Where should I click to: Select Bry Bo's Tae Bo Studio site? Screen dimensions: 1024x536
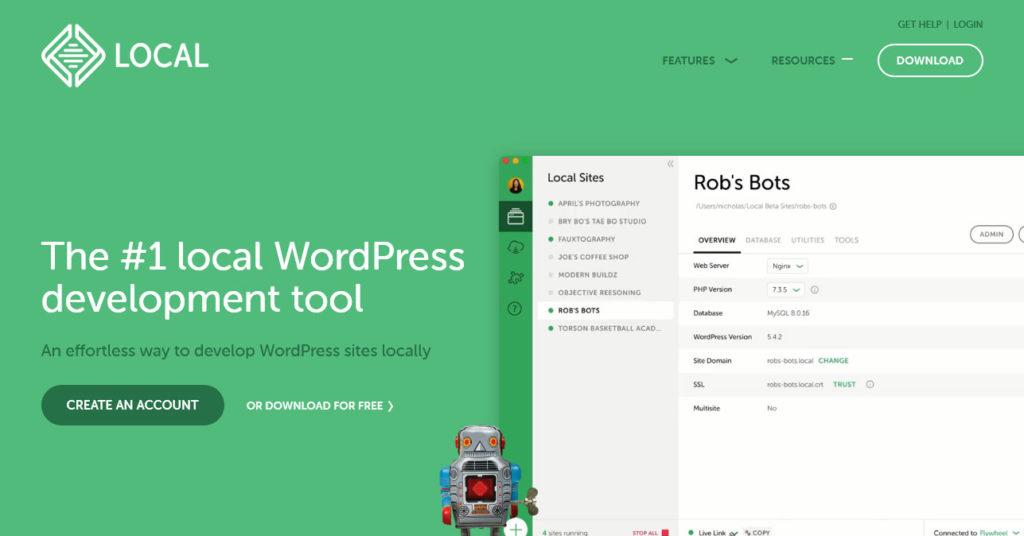coord(602,221)
